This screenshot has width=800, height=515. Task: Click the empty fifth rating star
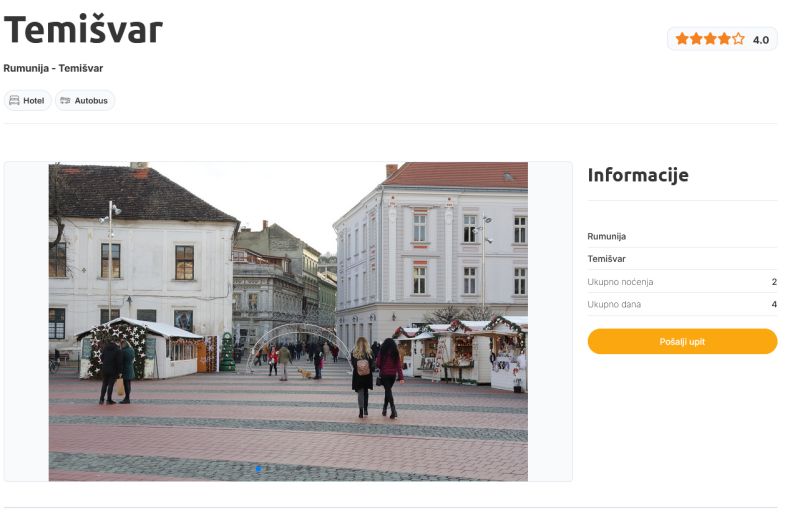pyautogui.click(x=738, y=39)
